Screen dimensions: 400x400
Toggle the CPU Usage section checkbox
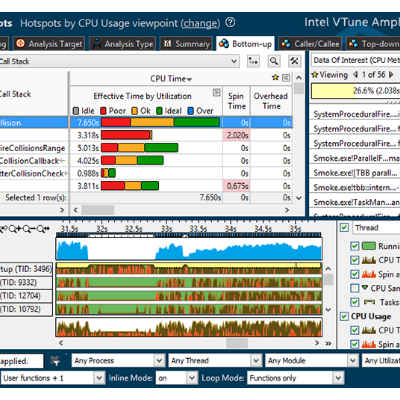tap(344, 316)
